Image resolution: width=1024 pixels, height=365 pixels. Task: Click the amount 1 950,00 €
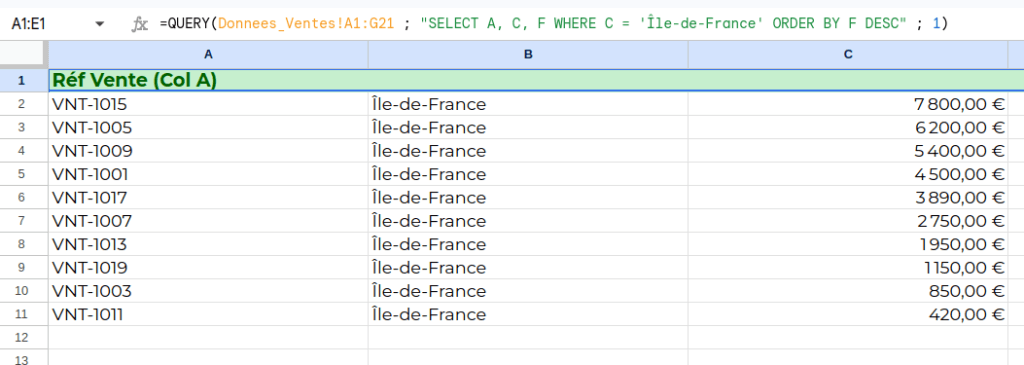coord(962,244)
